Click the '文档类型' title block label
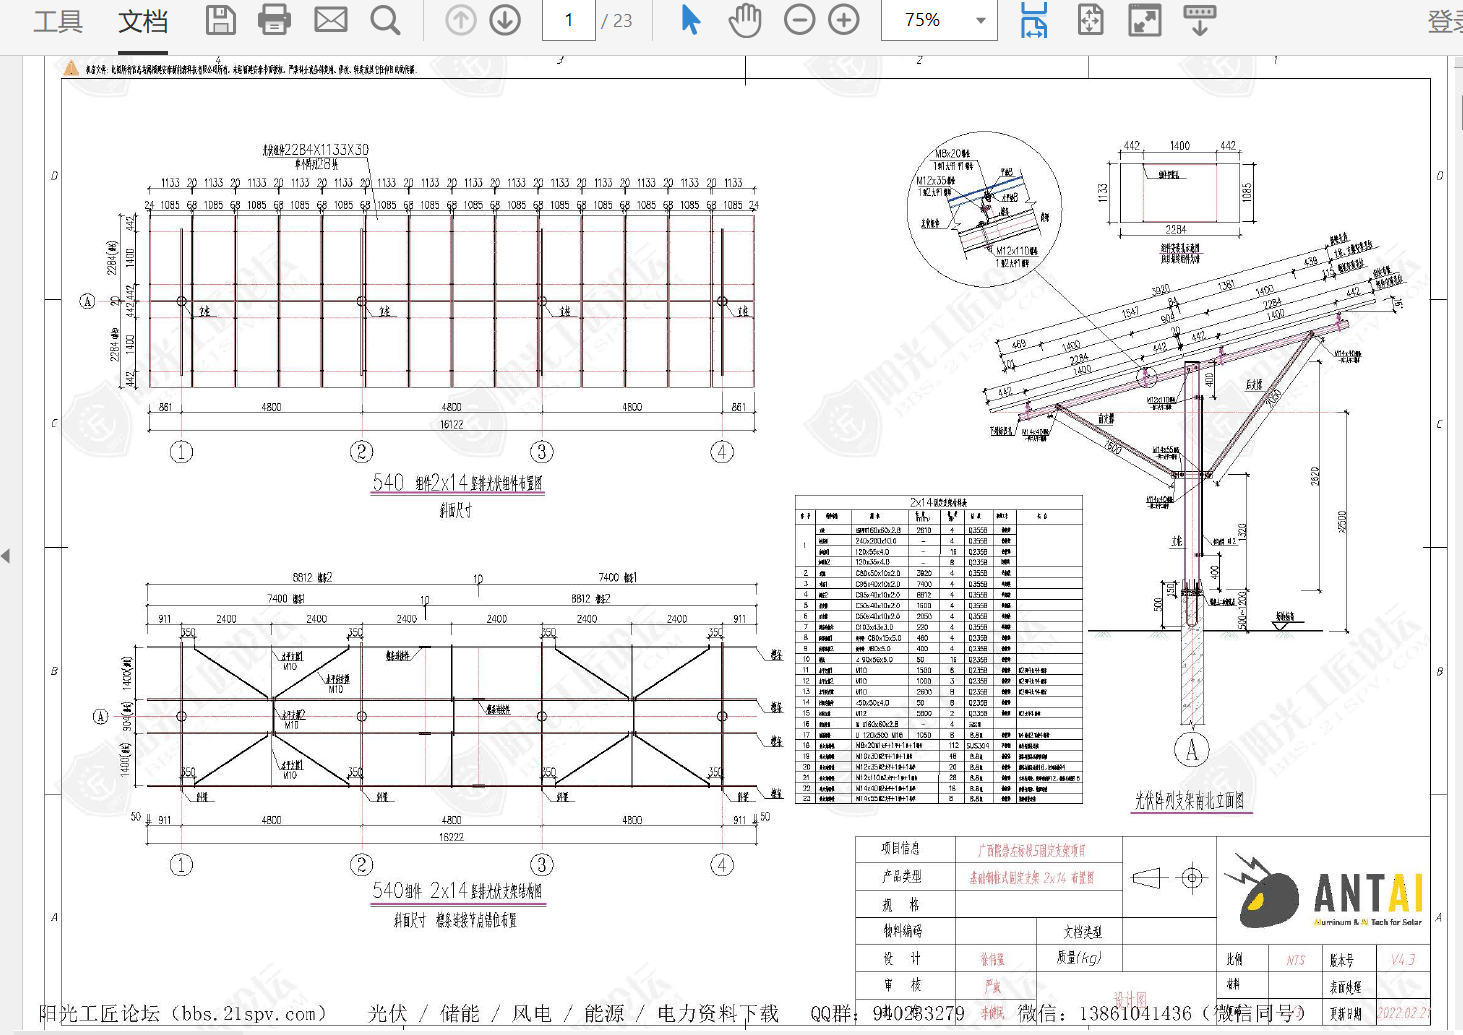Viewport: 1463px width, 1035px height. pyautogui.click(x=1083, y=932)
